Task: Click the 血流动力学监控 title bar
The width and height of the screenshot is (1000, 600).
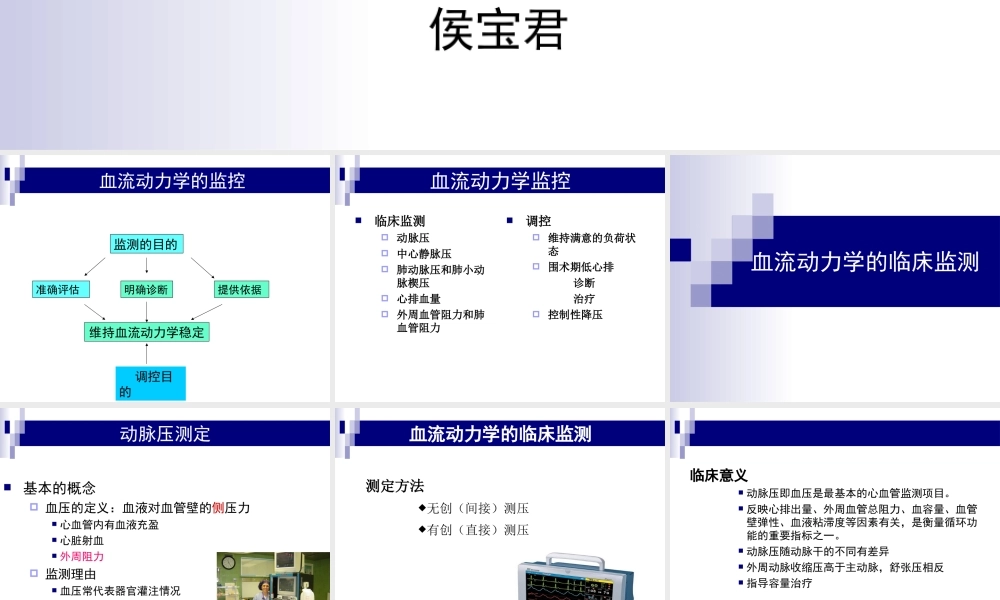Action: pyautogui.click(x=501, y=181)
